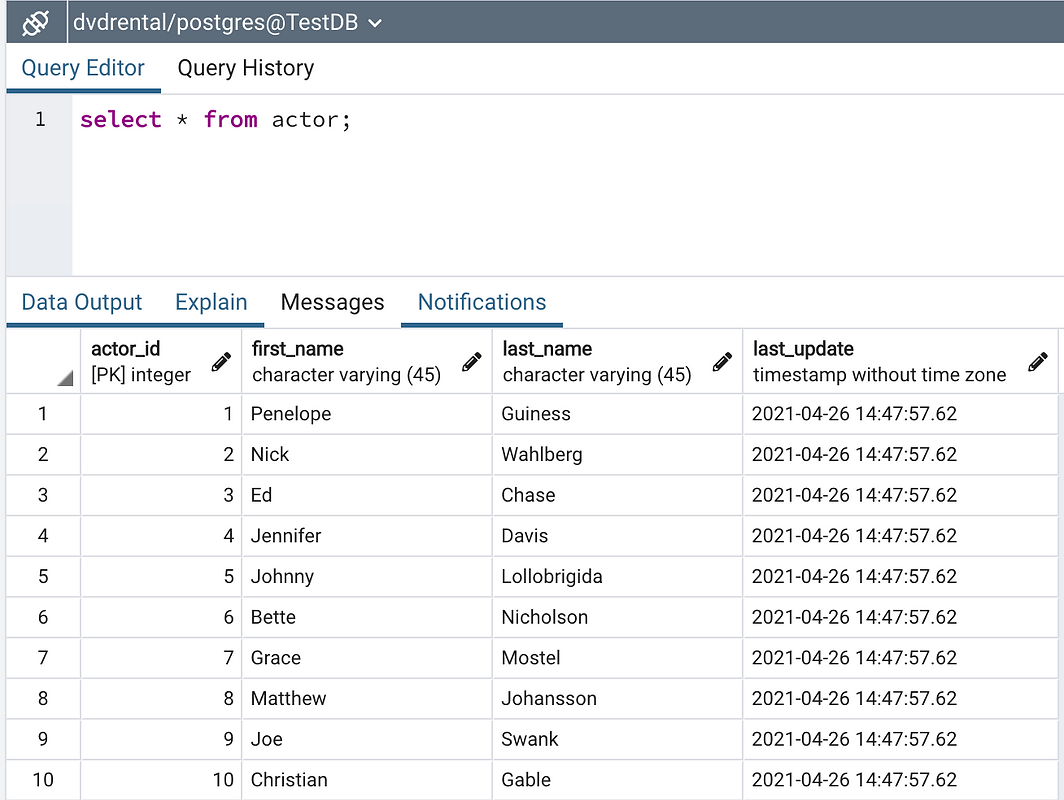Screen dimensions: 1064x800
Task: Click the last_name cell Swank
Action: [618, 740]
